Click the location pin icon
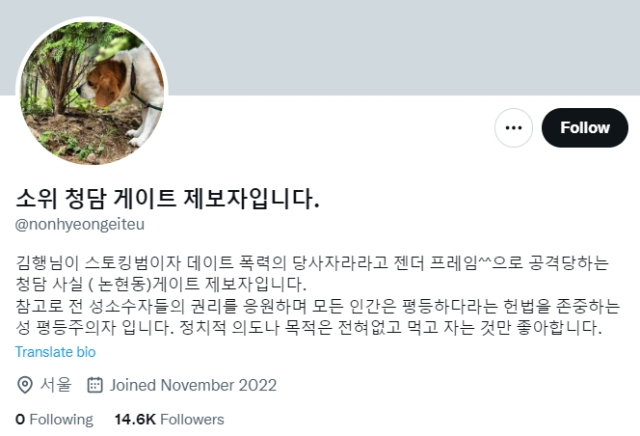 (x=24, y=385)
